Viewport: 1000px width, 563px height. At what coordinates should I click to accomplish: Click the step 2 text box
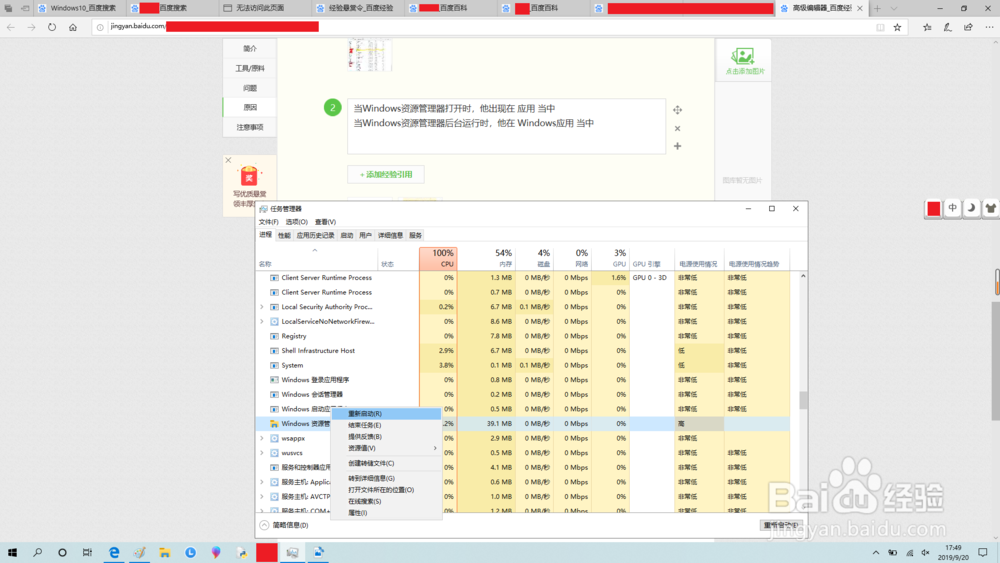click(506, 126)
